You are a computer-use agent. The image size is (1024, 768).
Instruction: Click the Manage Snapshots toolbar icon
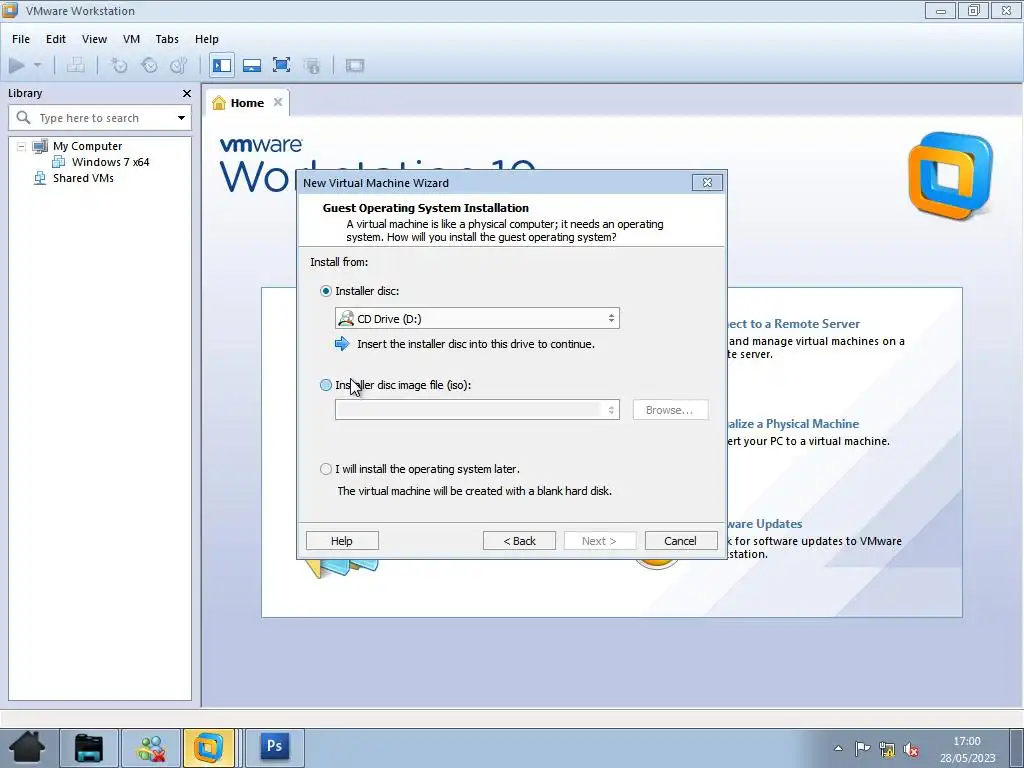tap(178, 65)
